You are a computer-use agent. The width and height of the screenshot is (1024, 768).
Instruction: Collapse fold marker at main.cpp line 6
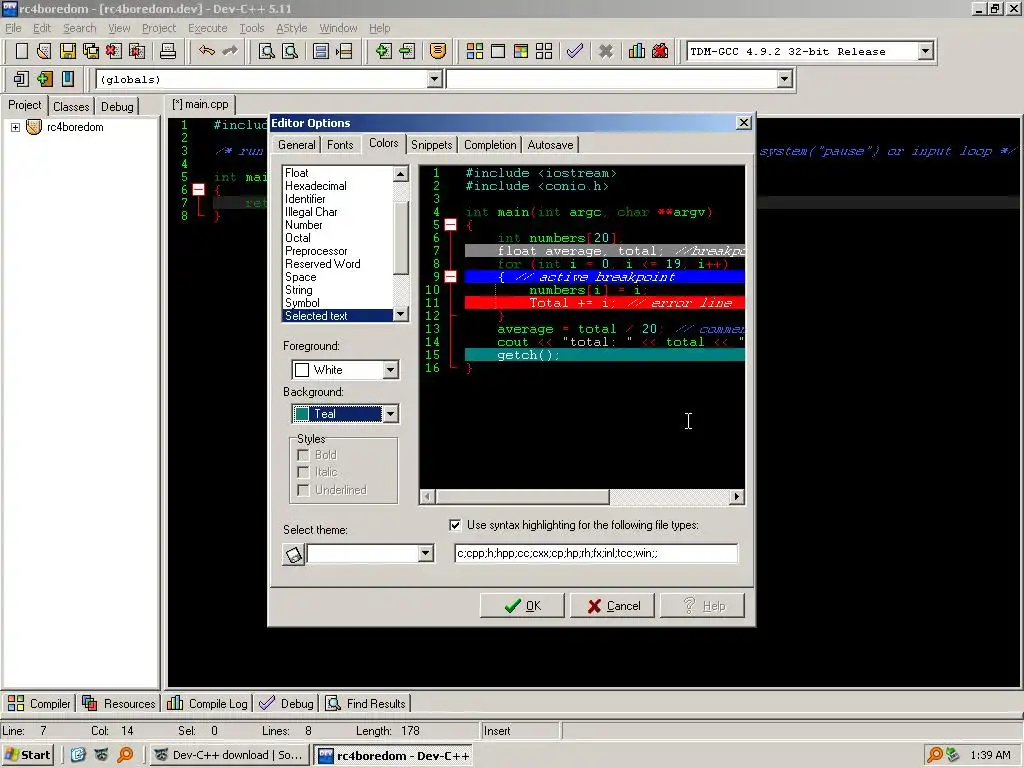pyautogui.click(x=199, y=189)
